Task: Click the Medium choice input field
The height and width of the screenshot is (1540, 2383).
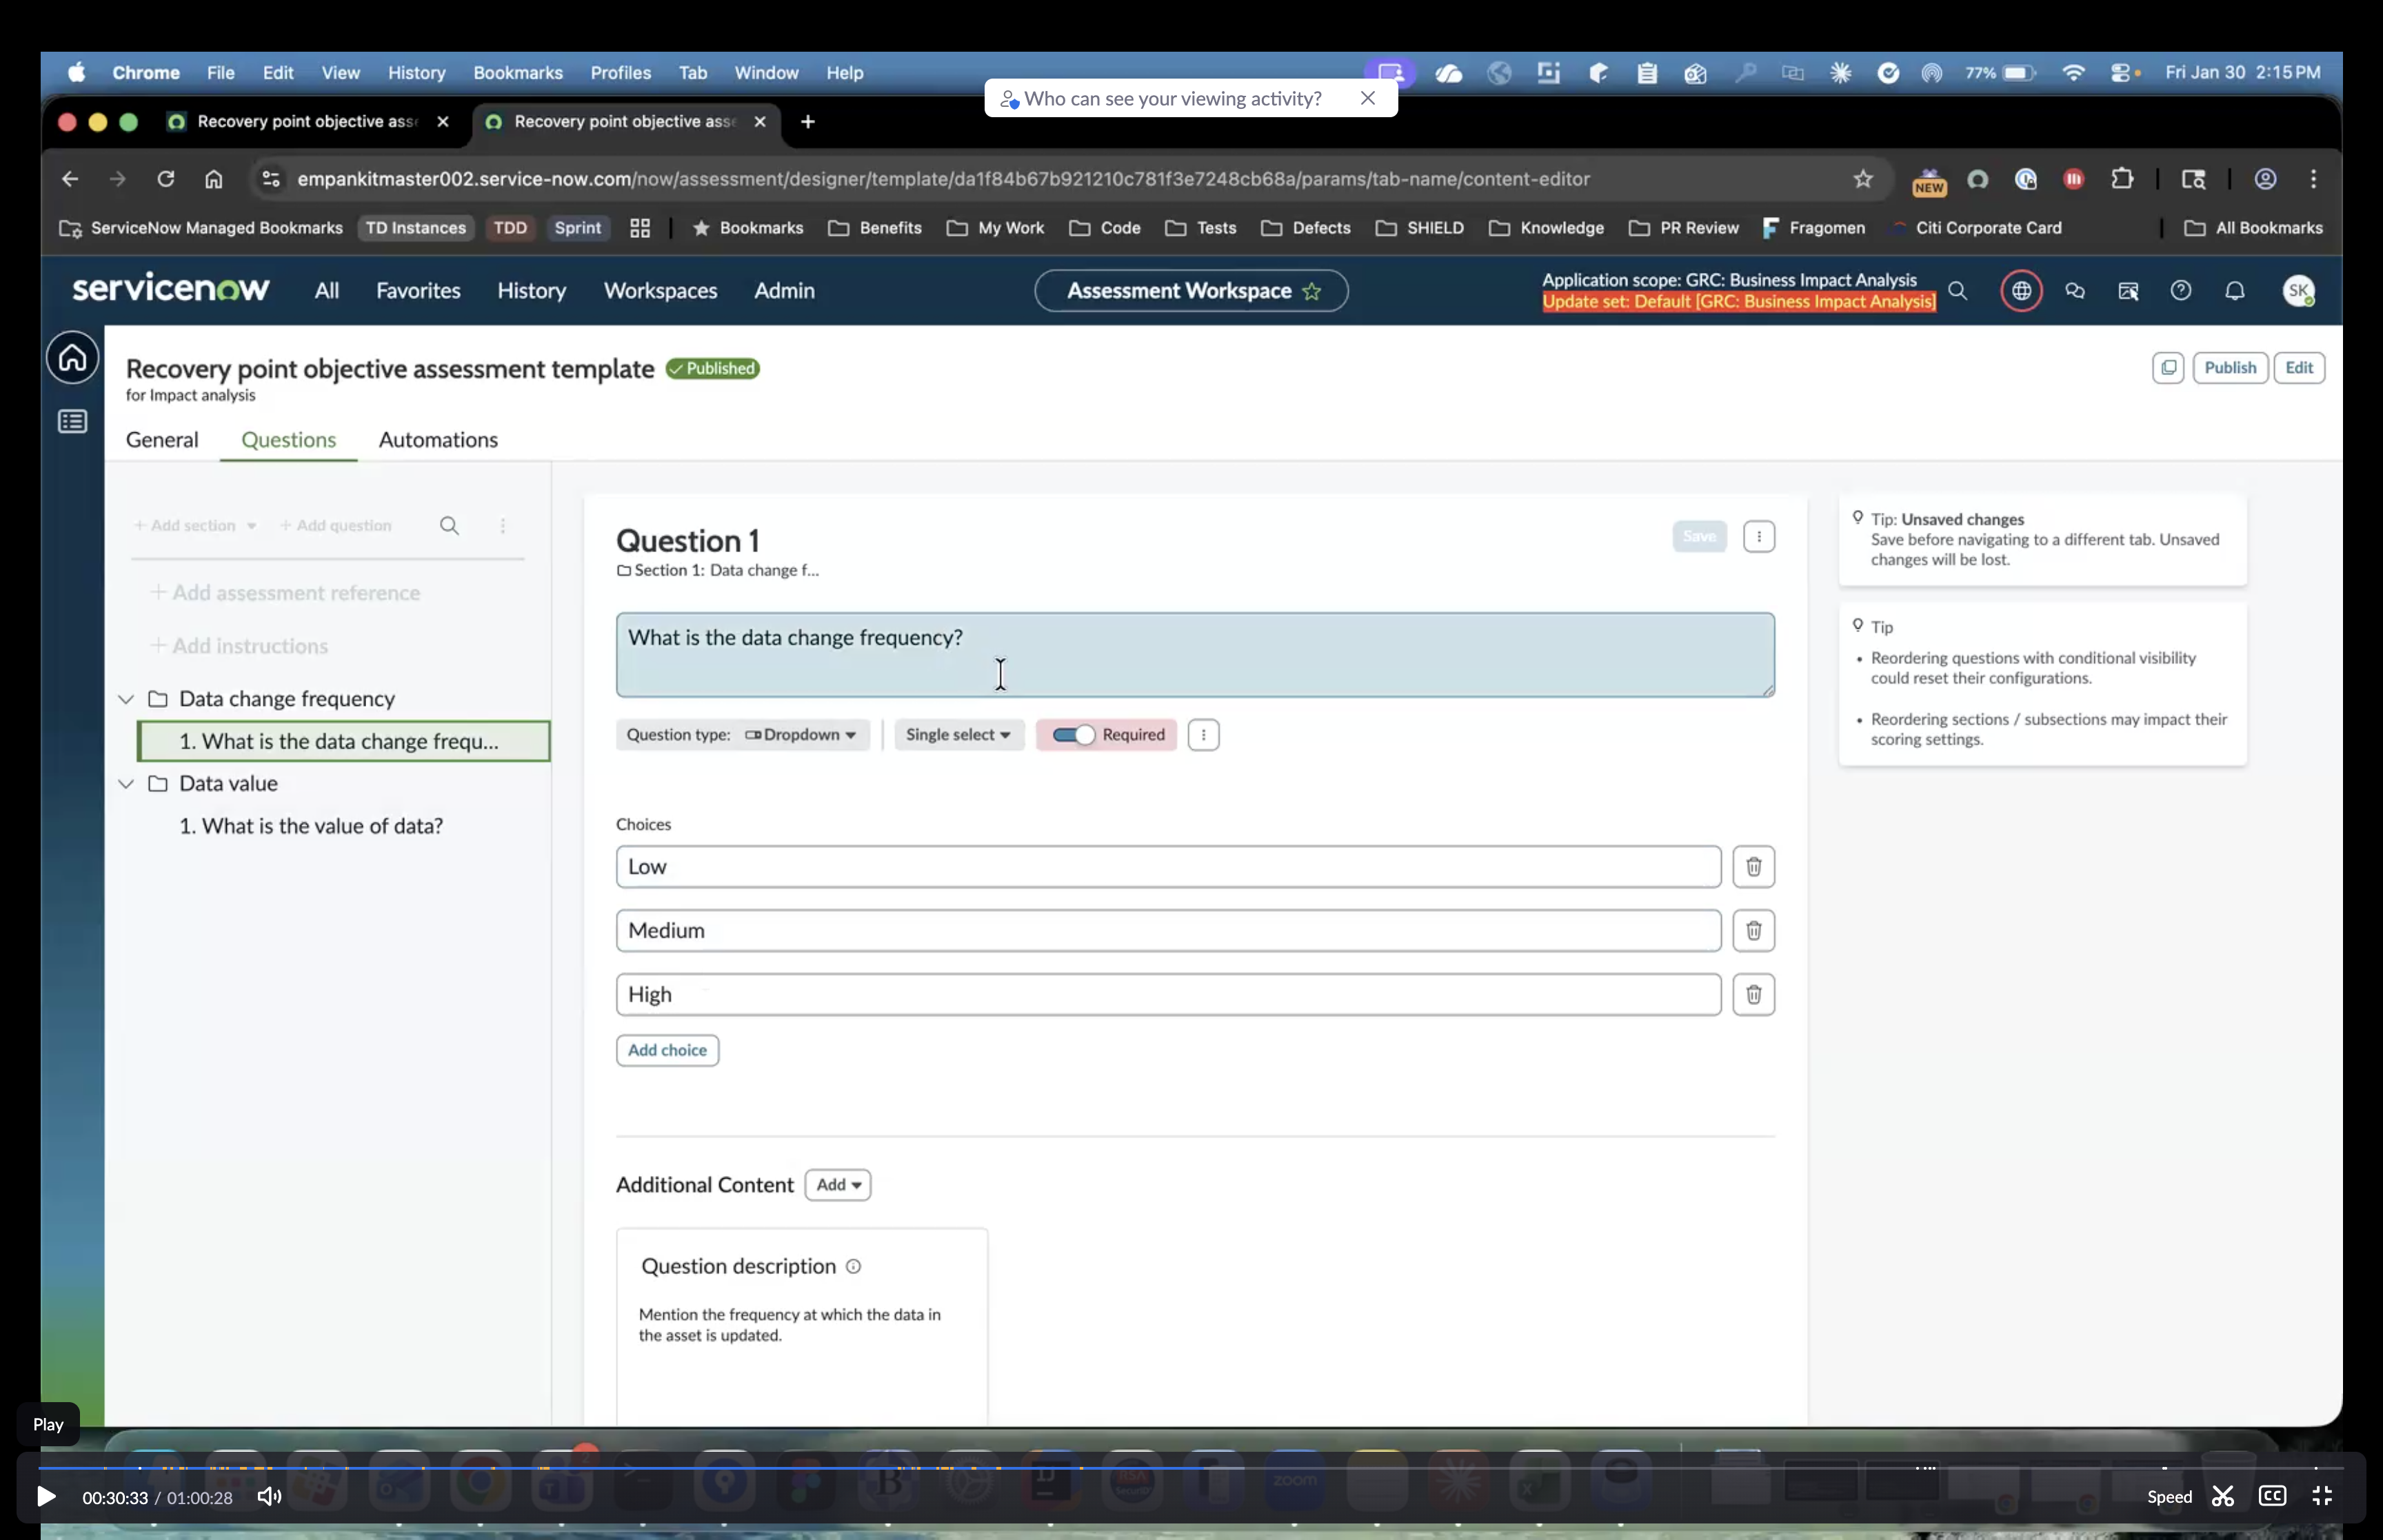Action: [1168, 930]
